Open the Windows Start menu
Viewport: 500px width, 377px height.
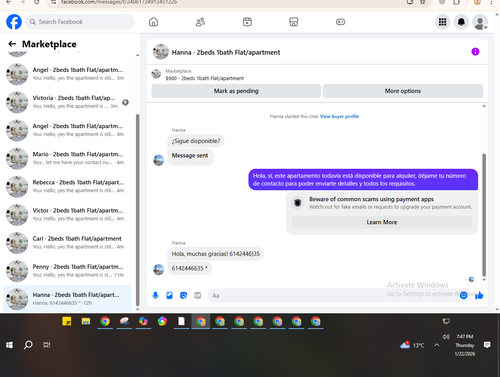(x=9, y=345)
